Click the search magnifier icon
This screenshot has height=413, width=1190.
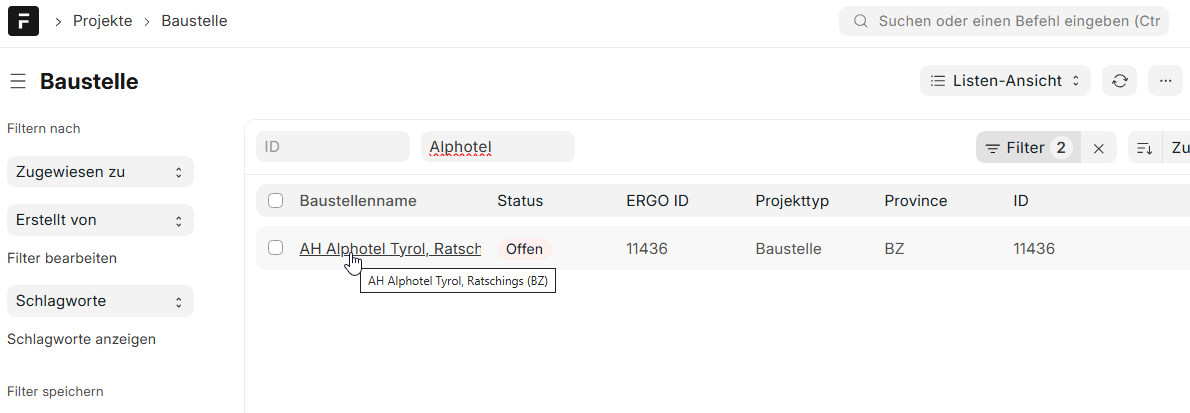point(859,21)
